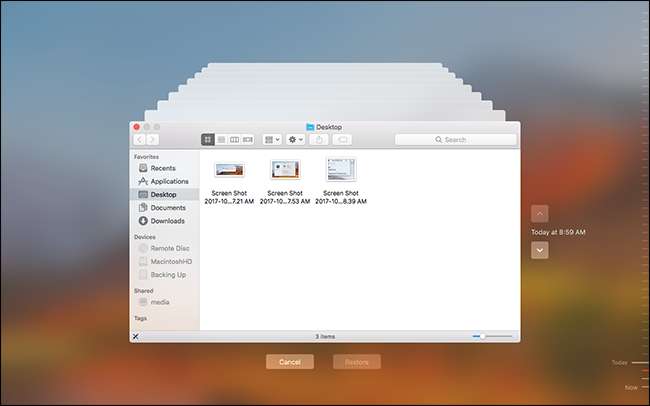Jump to newer backup with down arrow

(540, 250)
